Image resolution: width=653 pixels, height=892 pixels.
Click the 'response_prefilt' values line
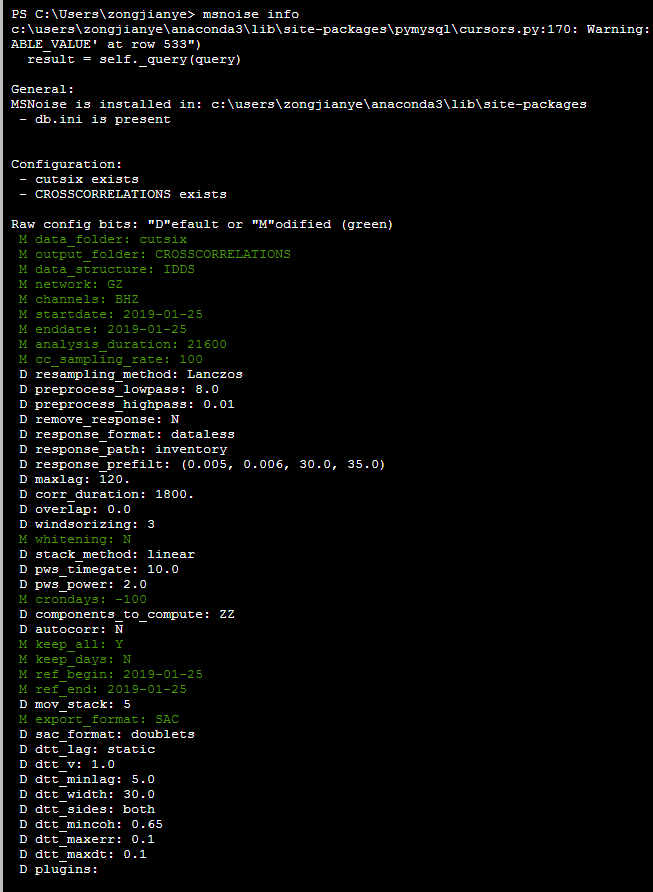click(x=210, y=464)
